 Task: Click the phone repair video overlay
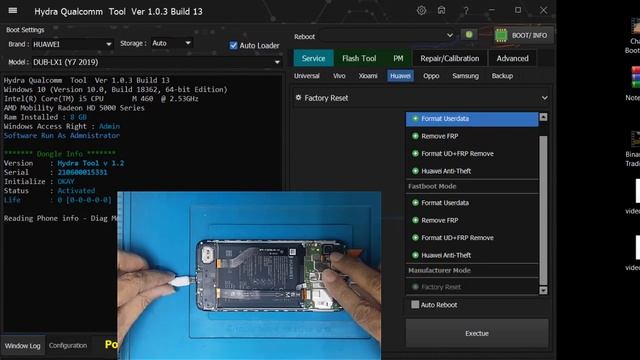(249, 276)
